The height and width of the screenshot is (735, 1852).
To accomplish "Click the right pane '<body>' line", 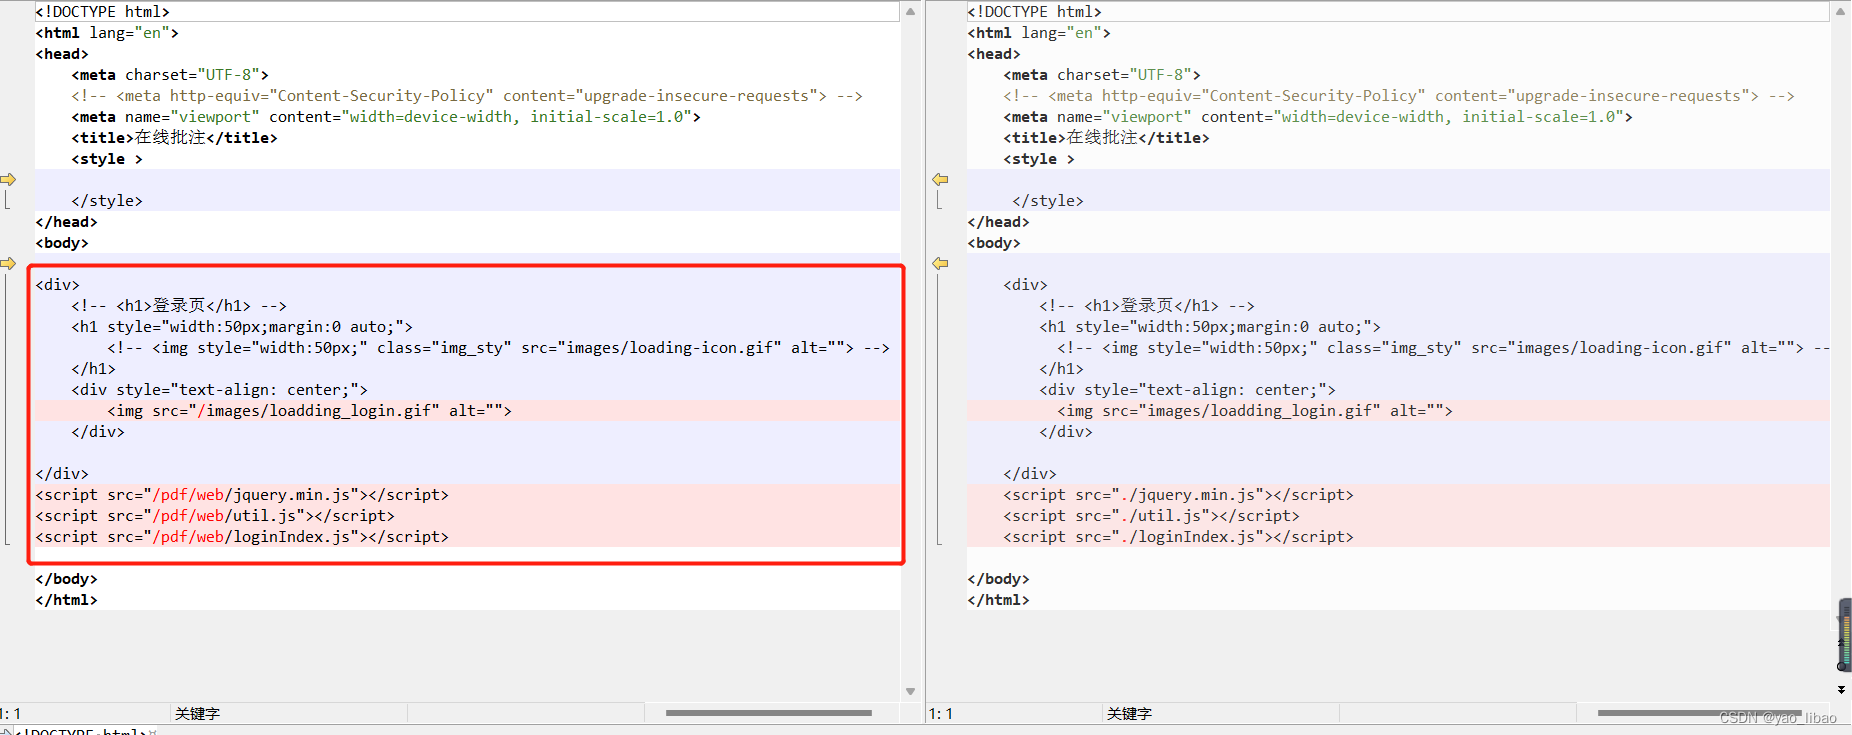I will pos(994,243).
